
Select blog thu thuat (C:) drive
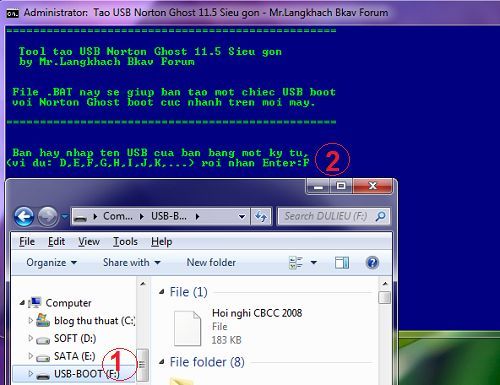94,321
